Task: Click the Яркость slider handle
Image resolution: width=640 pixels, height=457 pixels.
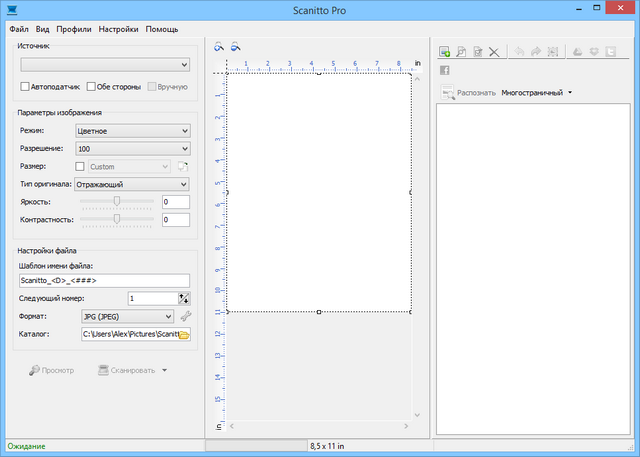Action: [117, 201]
